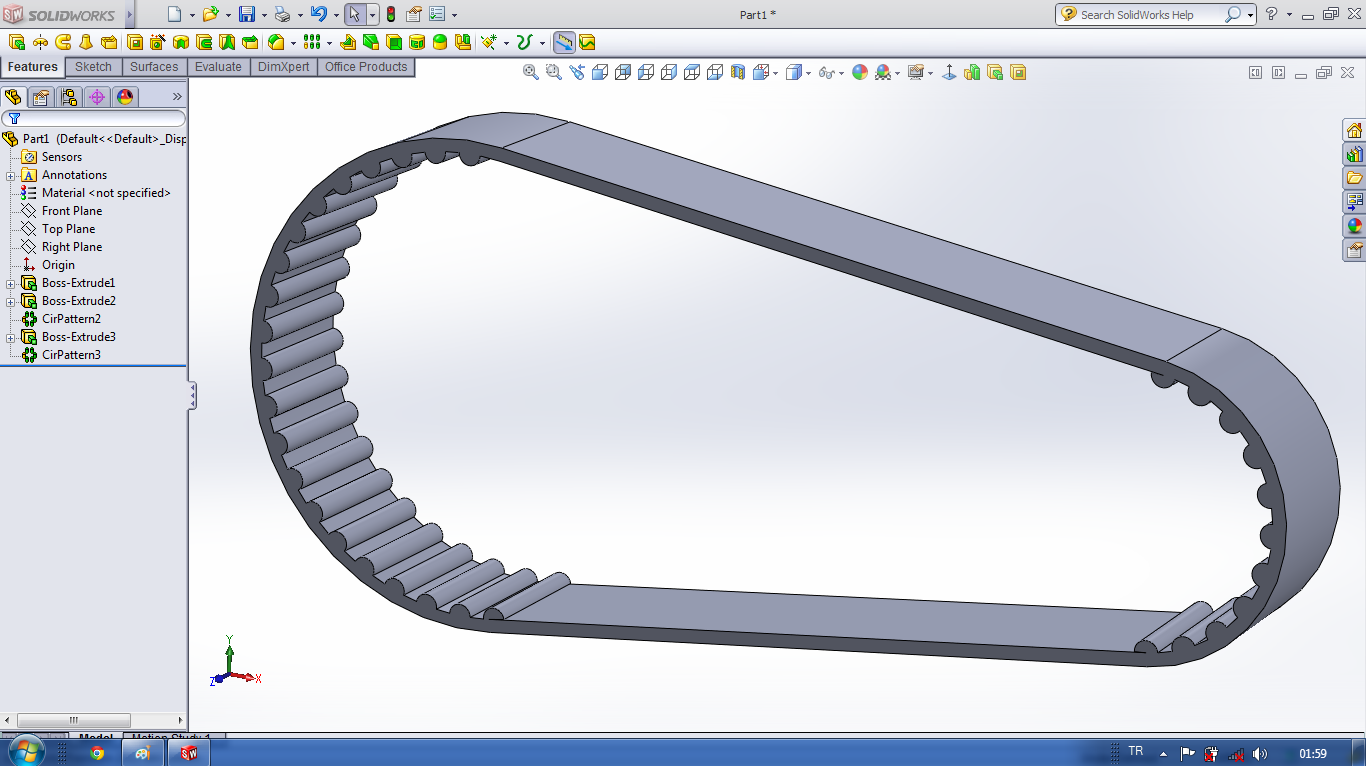Click the Zoom to Fit icon
The image size is (1366, 766).
point(531,72)
